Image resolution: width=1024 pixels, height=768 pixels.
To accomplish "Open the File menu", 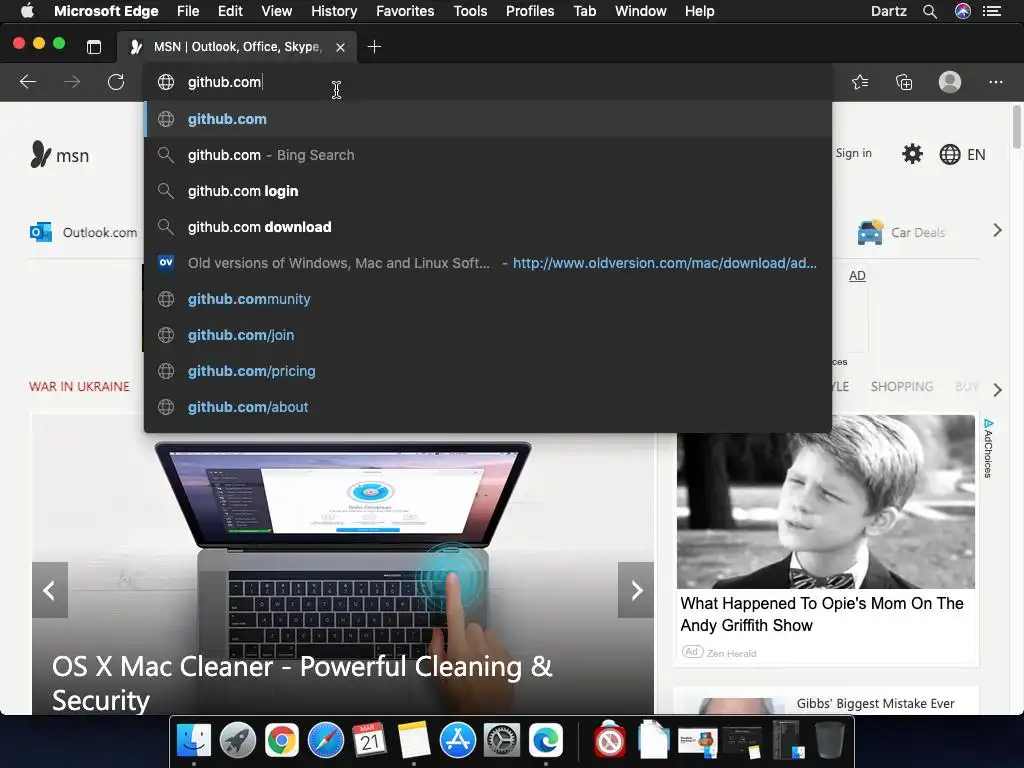I will pos(187,11).
